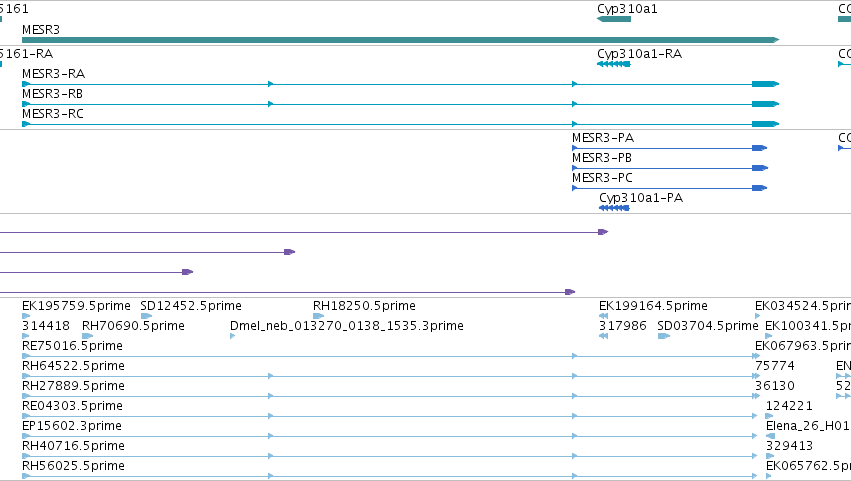The height and width of the screenshot is (481, 851).
Task: Click the 75774 feature label
Action: click(775, 366)
